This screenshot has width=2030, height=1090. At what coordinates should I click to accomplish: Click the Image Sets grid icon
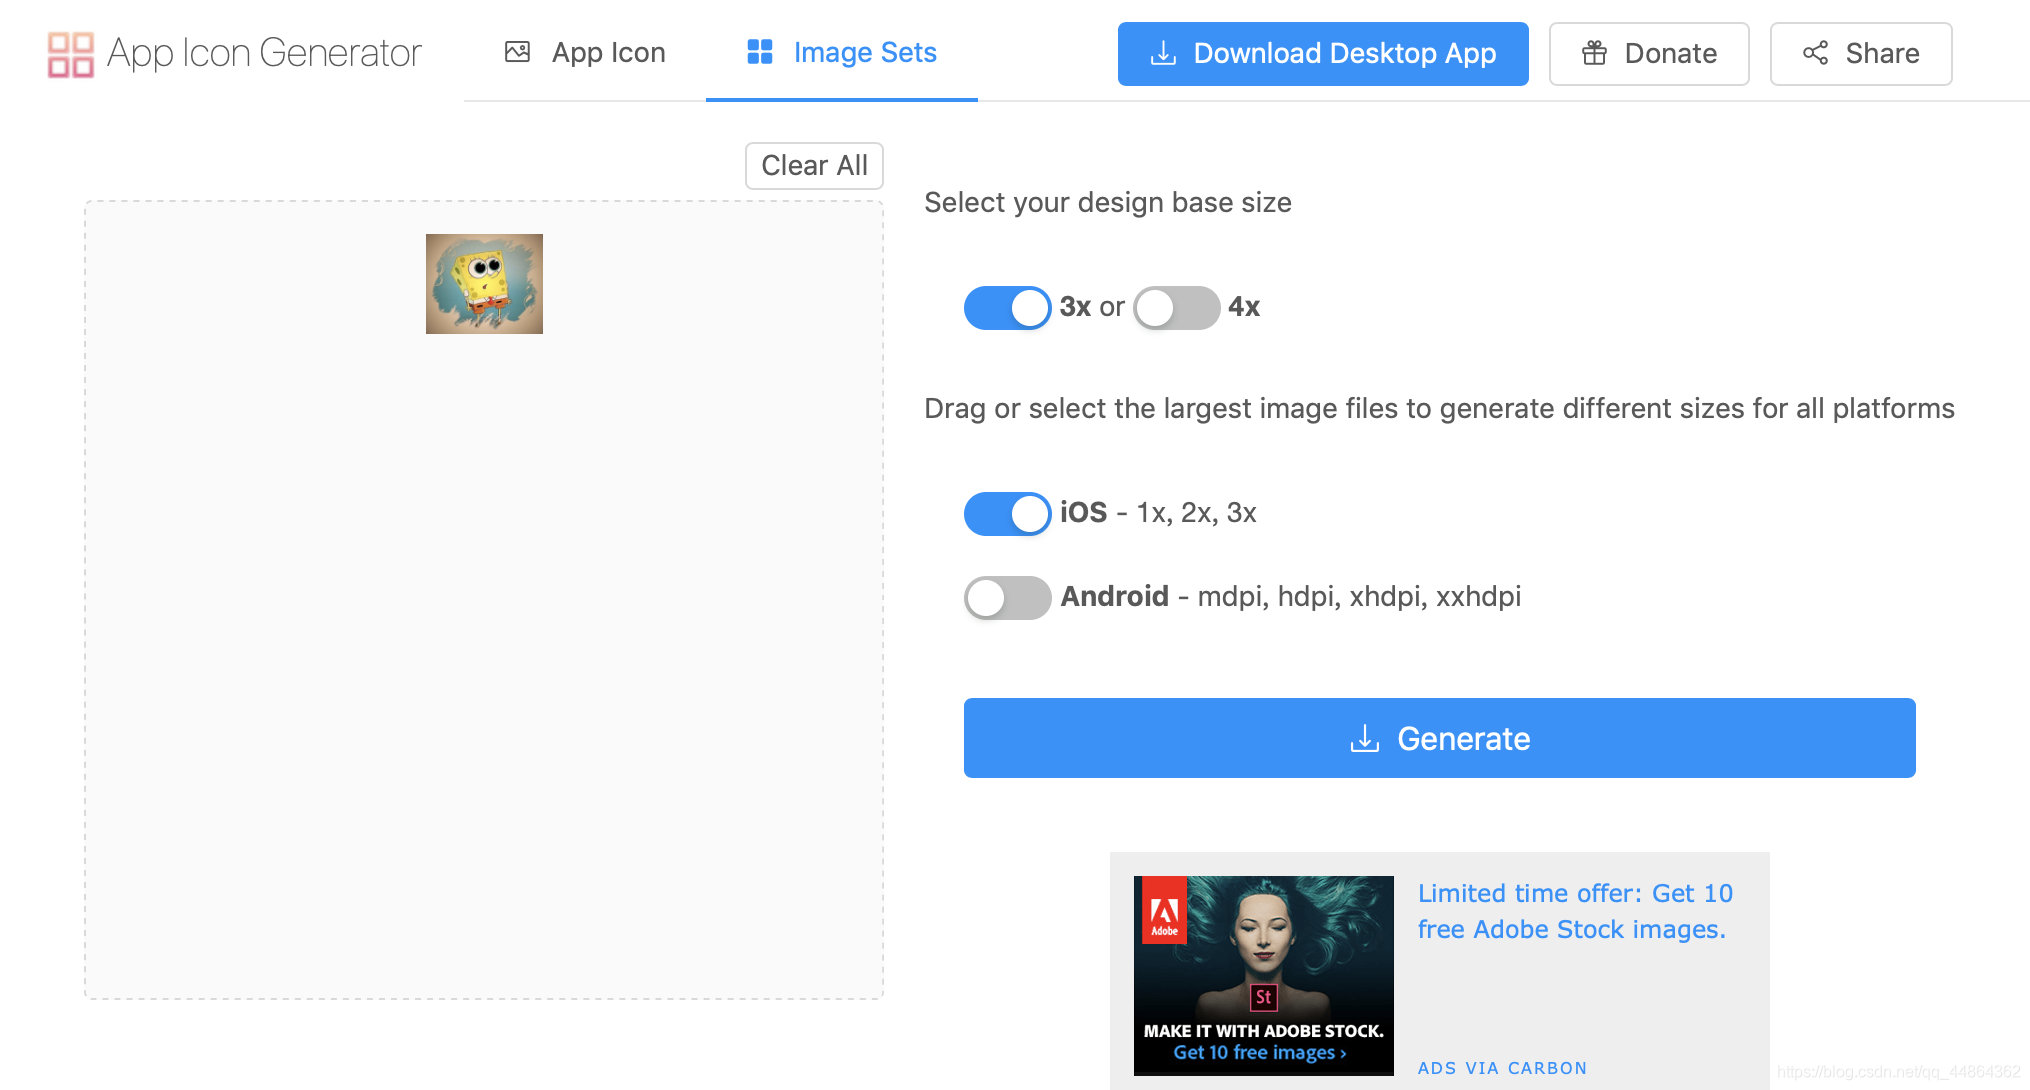[759, 54]
